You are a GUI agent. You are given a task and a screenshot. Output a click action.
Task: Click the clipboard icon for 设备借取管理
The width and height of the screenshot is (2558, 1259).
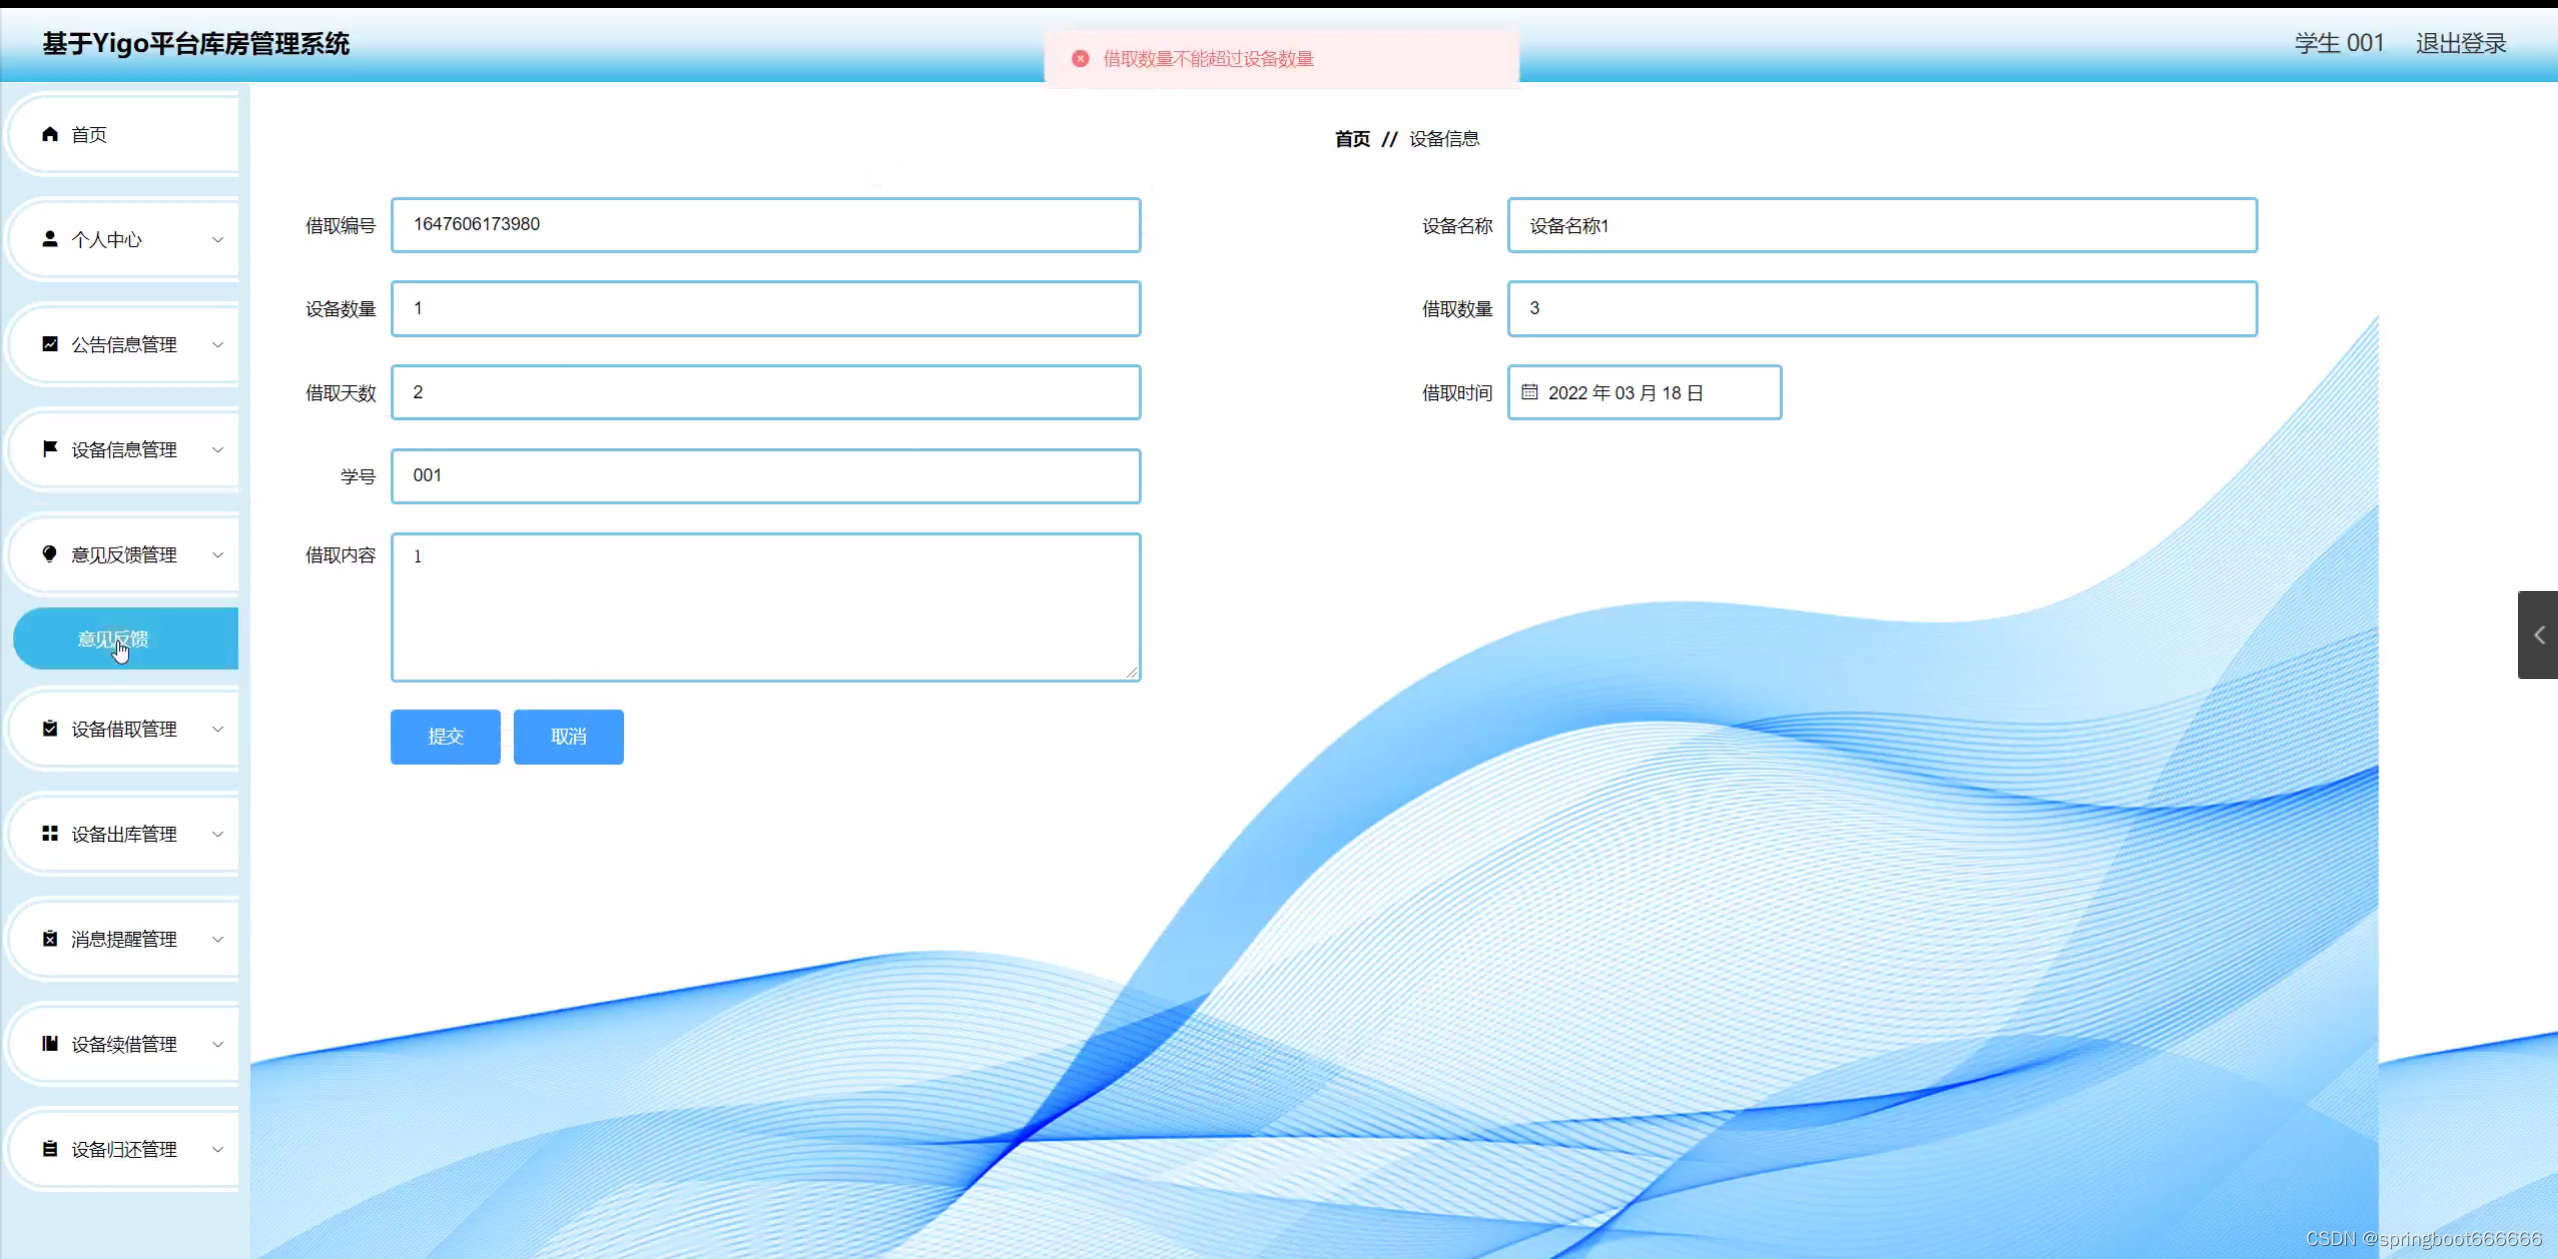point(50,728)
